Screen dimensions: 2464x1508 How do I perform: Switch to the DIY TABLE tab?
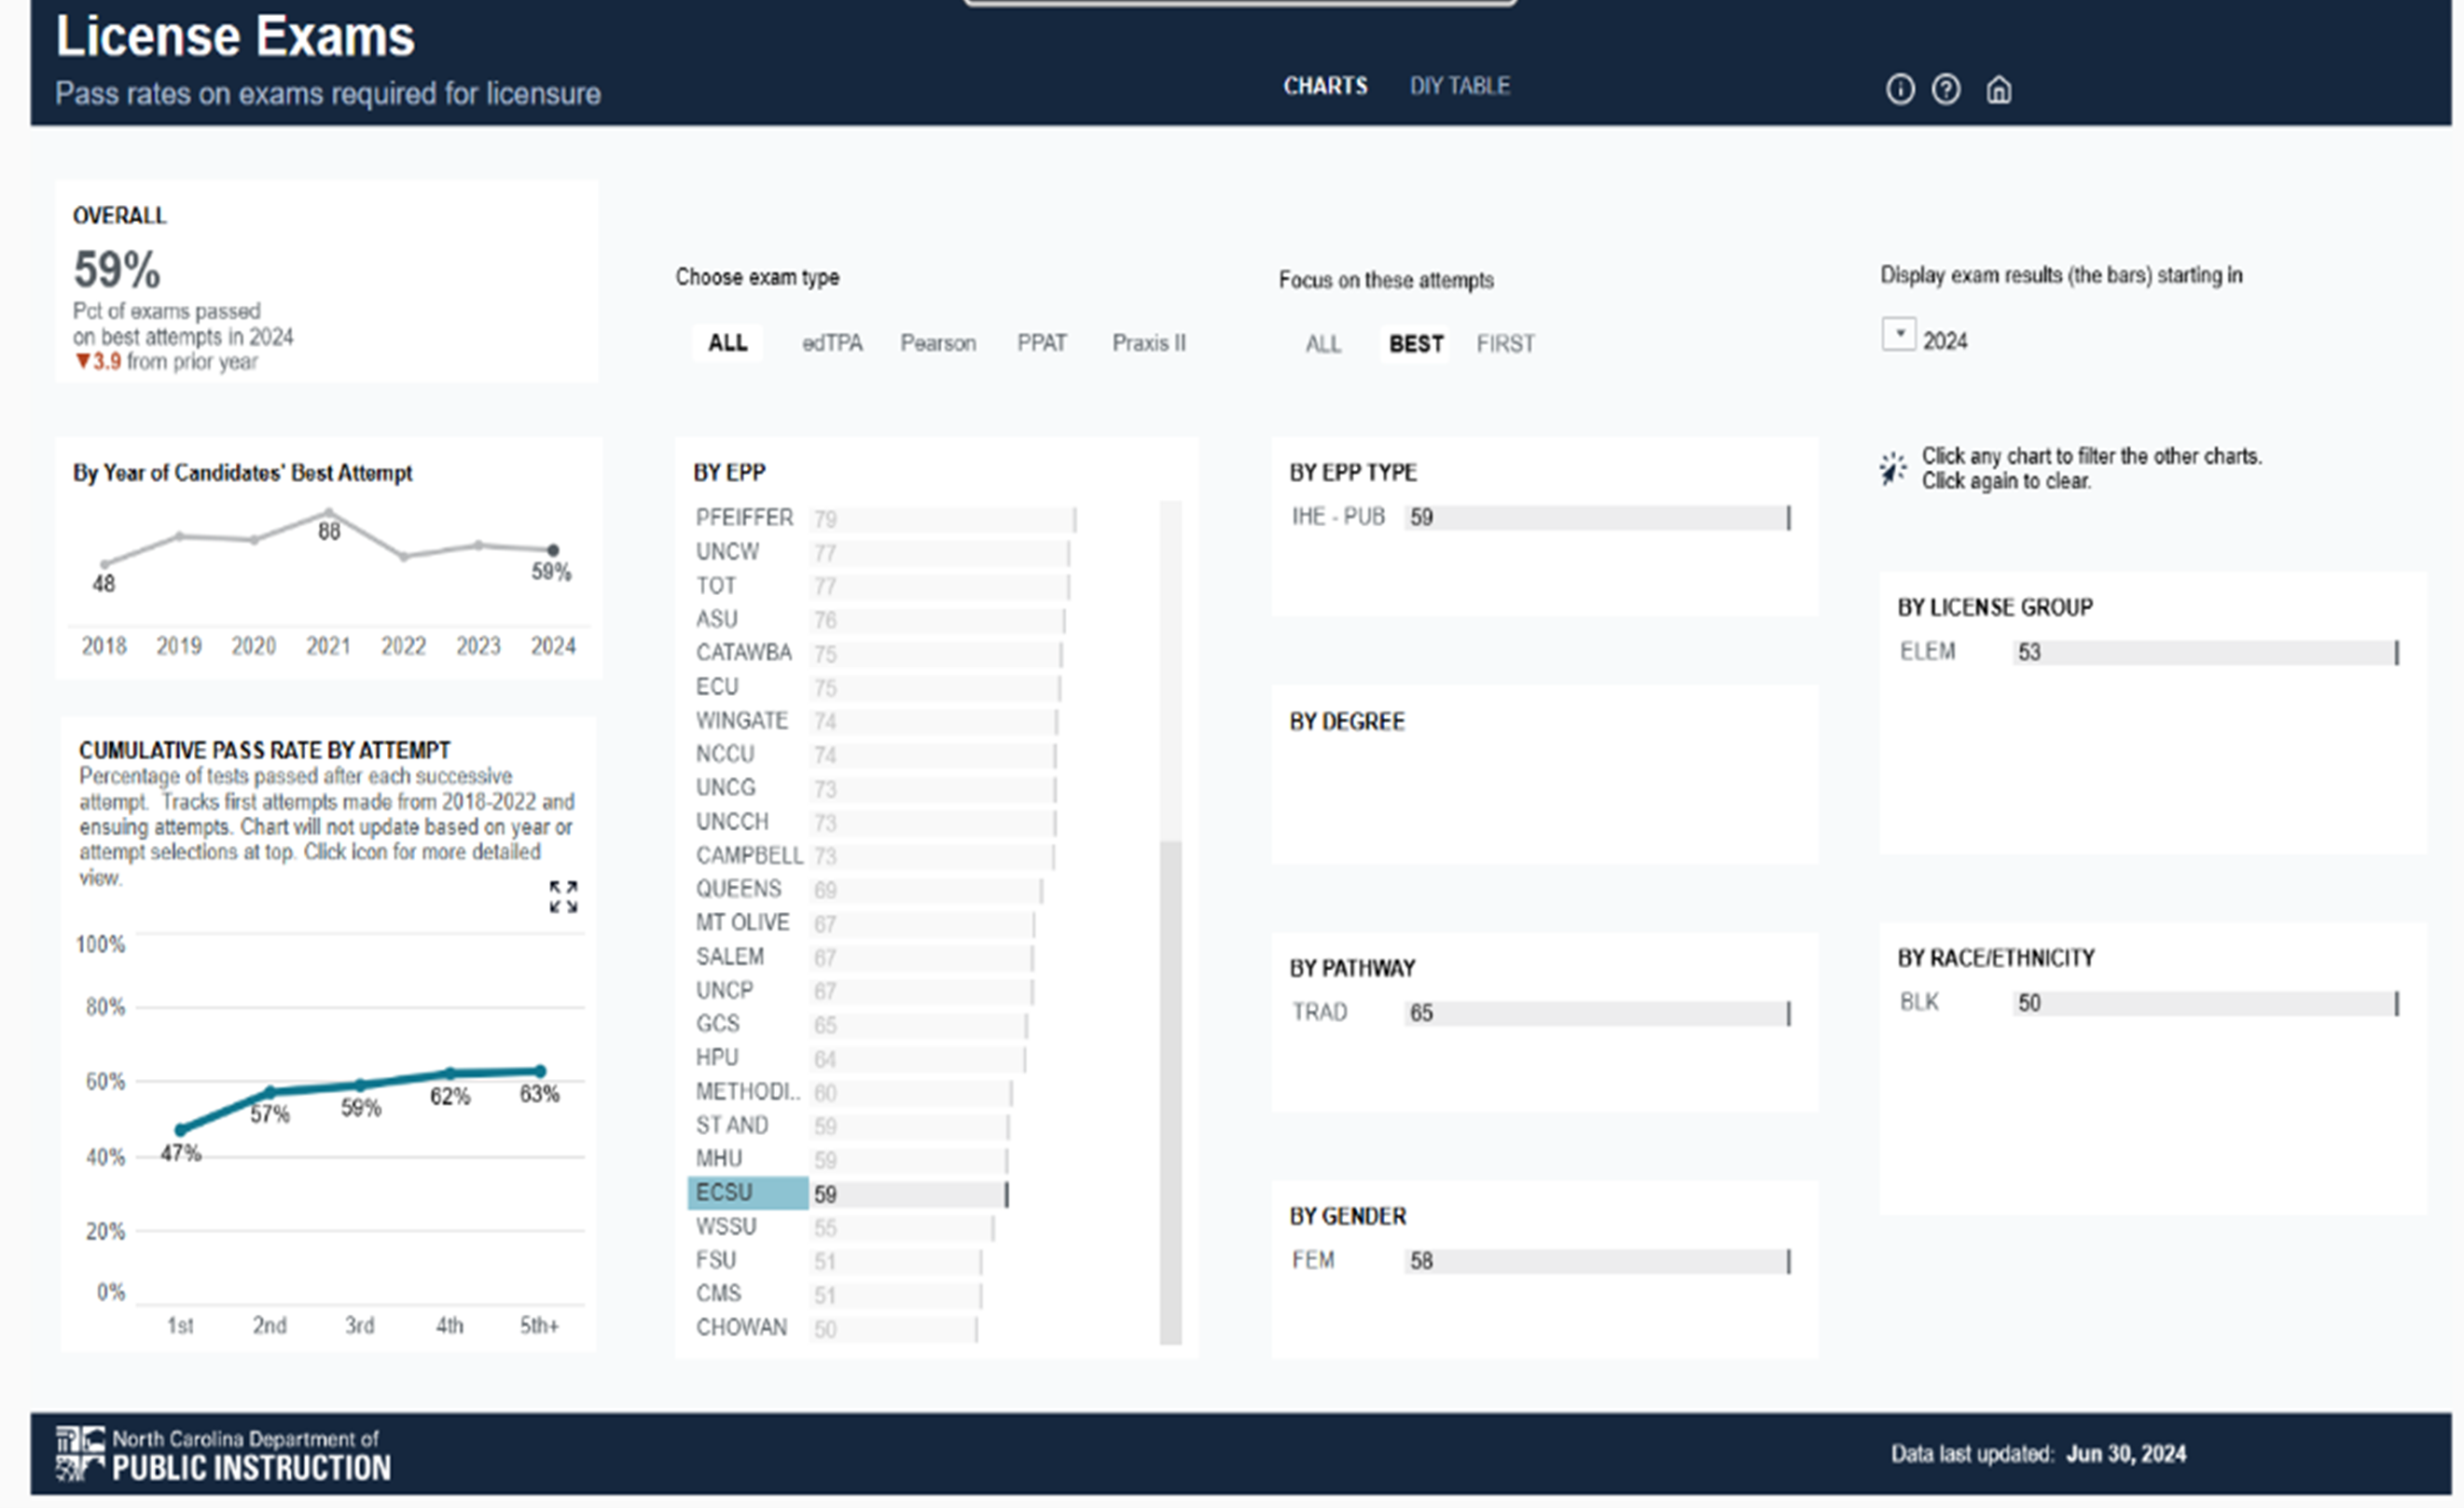pyautogui.click(x=1459, y=86)
